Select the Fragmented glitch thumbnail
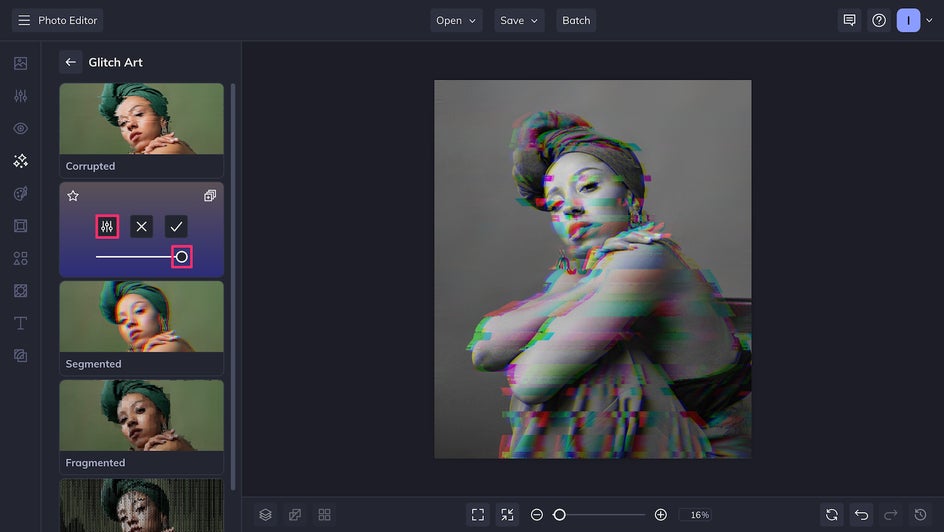The image size is (944, 532). tap(141, 415)
